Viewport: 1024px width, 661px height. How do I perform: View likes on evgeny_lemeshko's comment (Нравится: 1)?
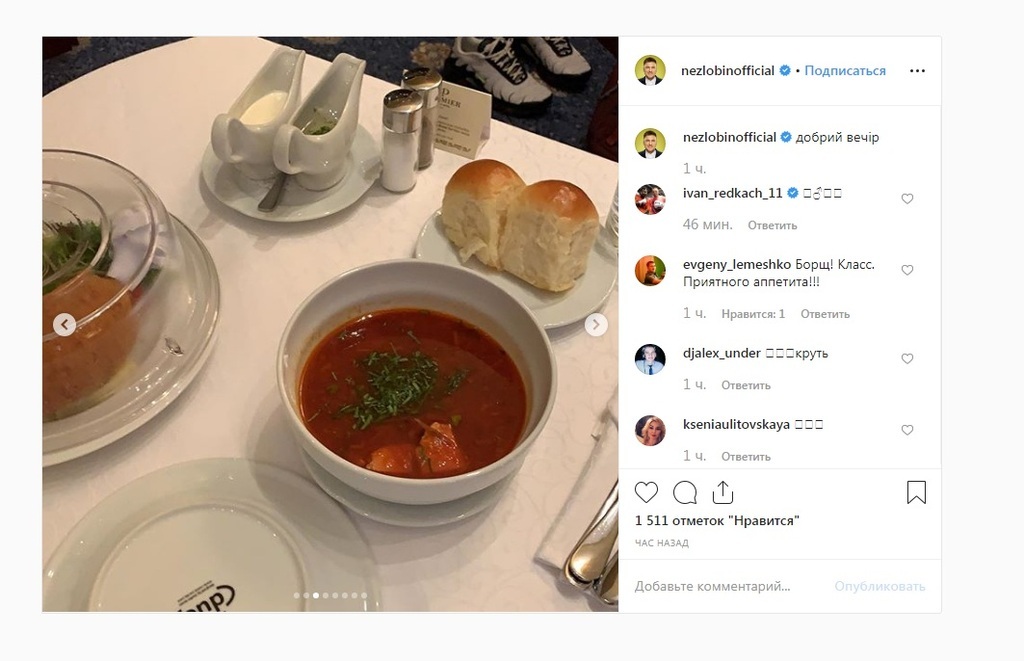[x=753, y=314]
